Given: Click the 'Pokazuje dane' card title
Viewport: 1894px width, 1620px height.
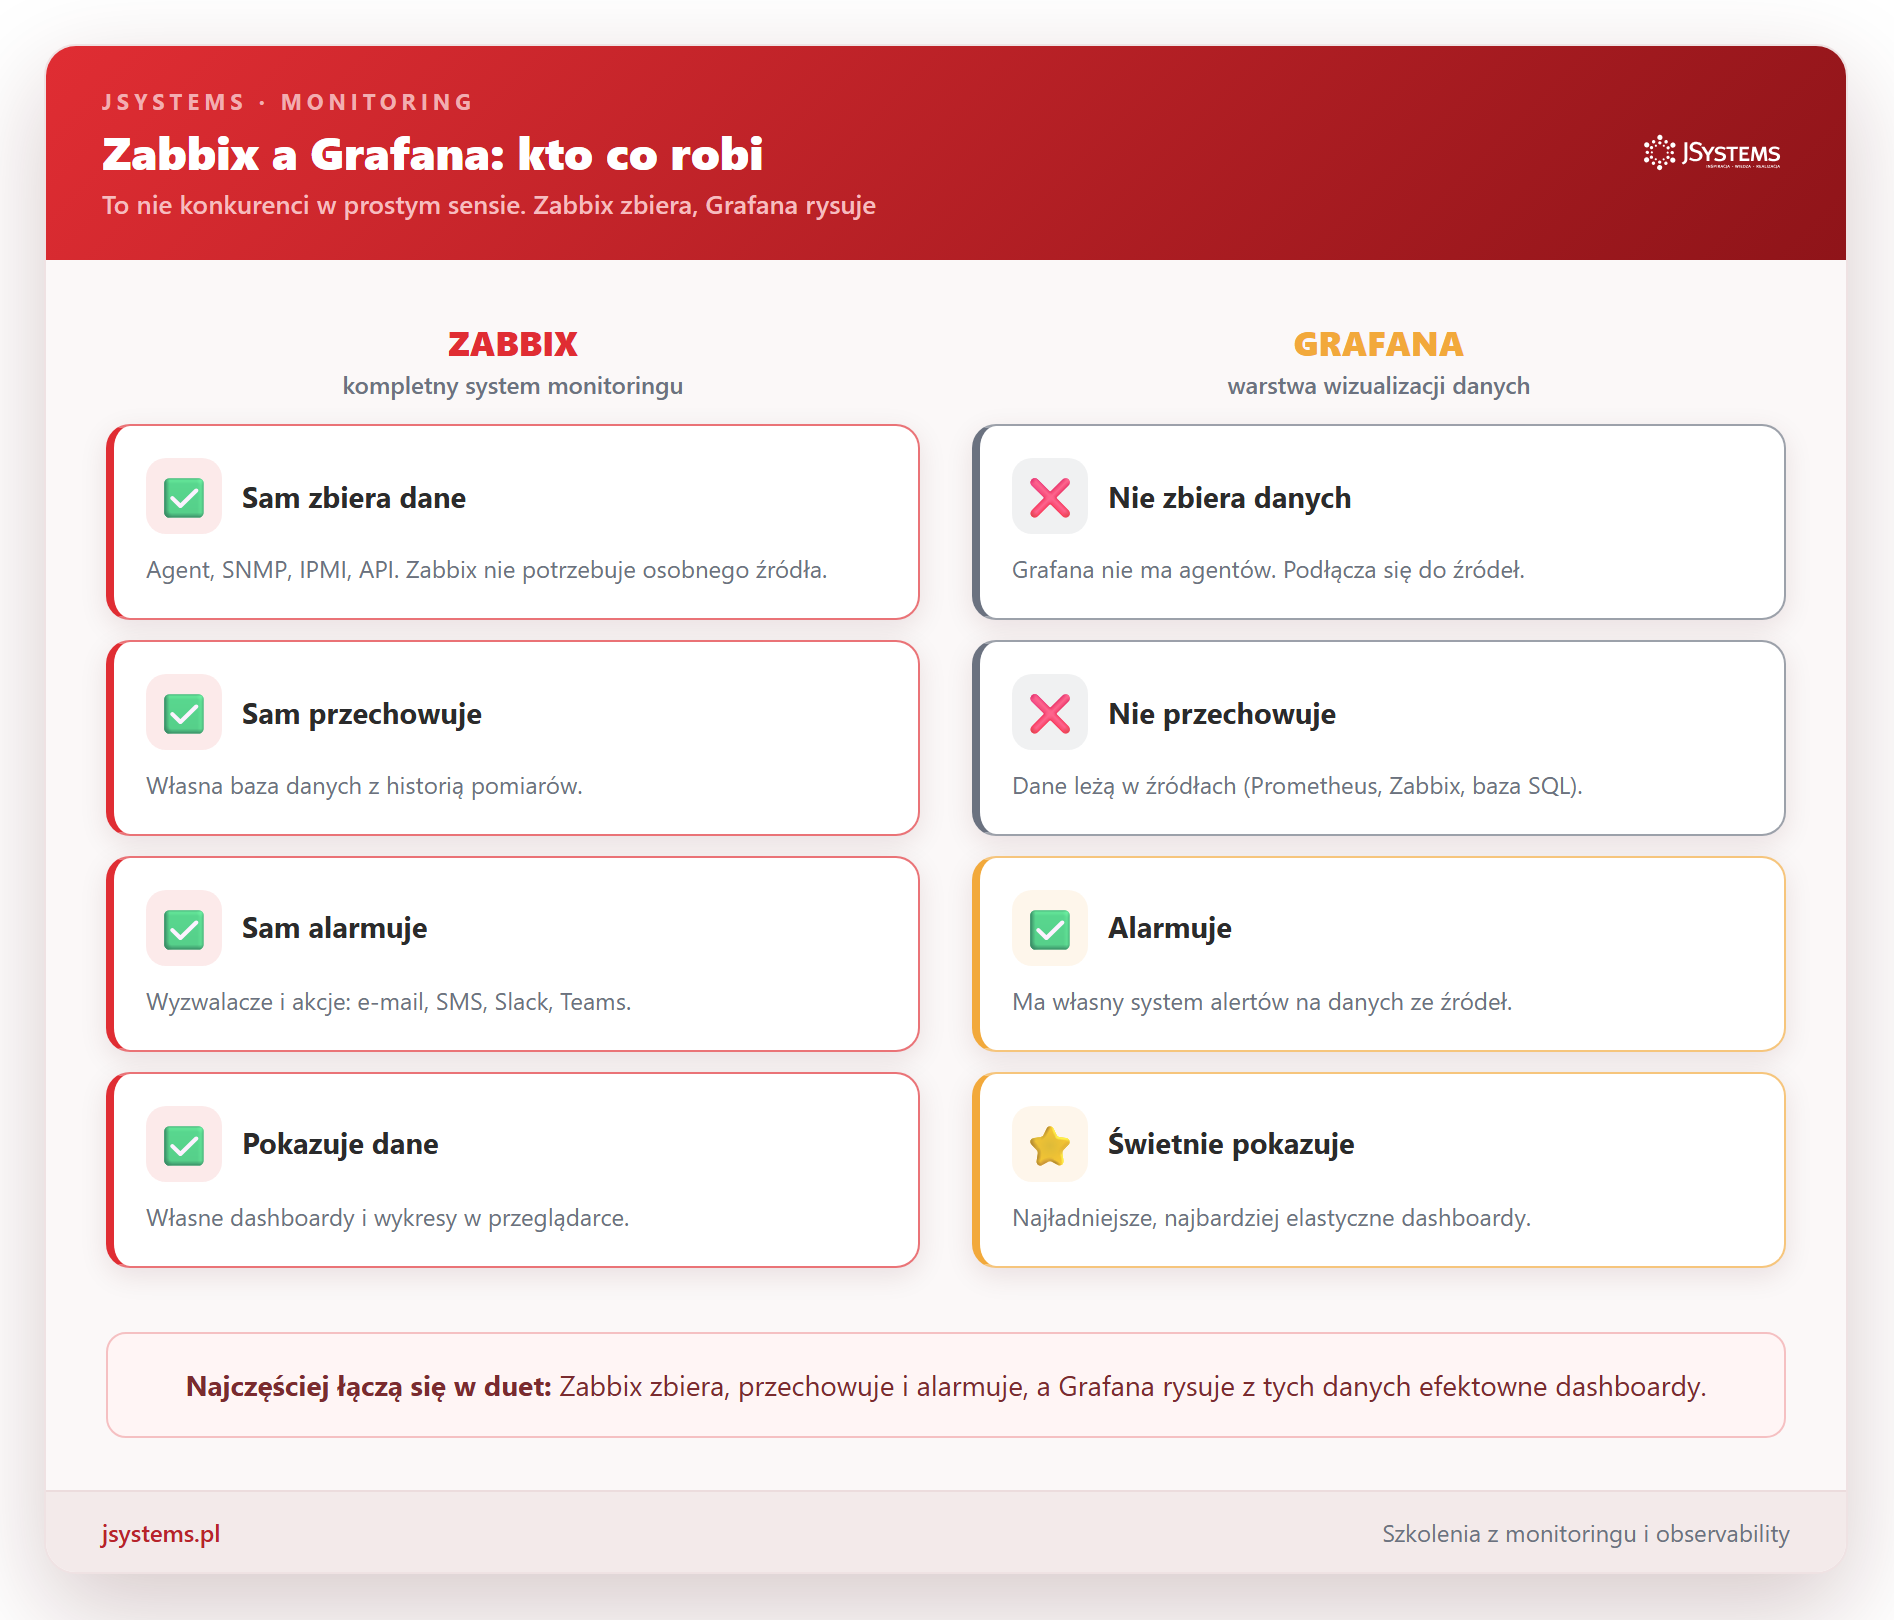Looking at the screenshot, I should point(341,1144).
